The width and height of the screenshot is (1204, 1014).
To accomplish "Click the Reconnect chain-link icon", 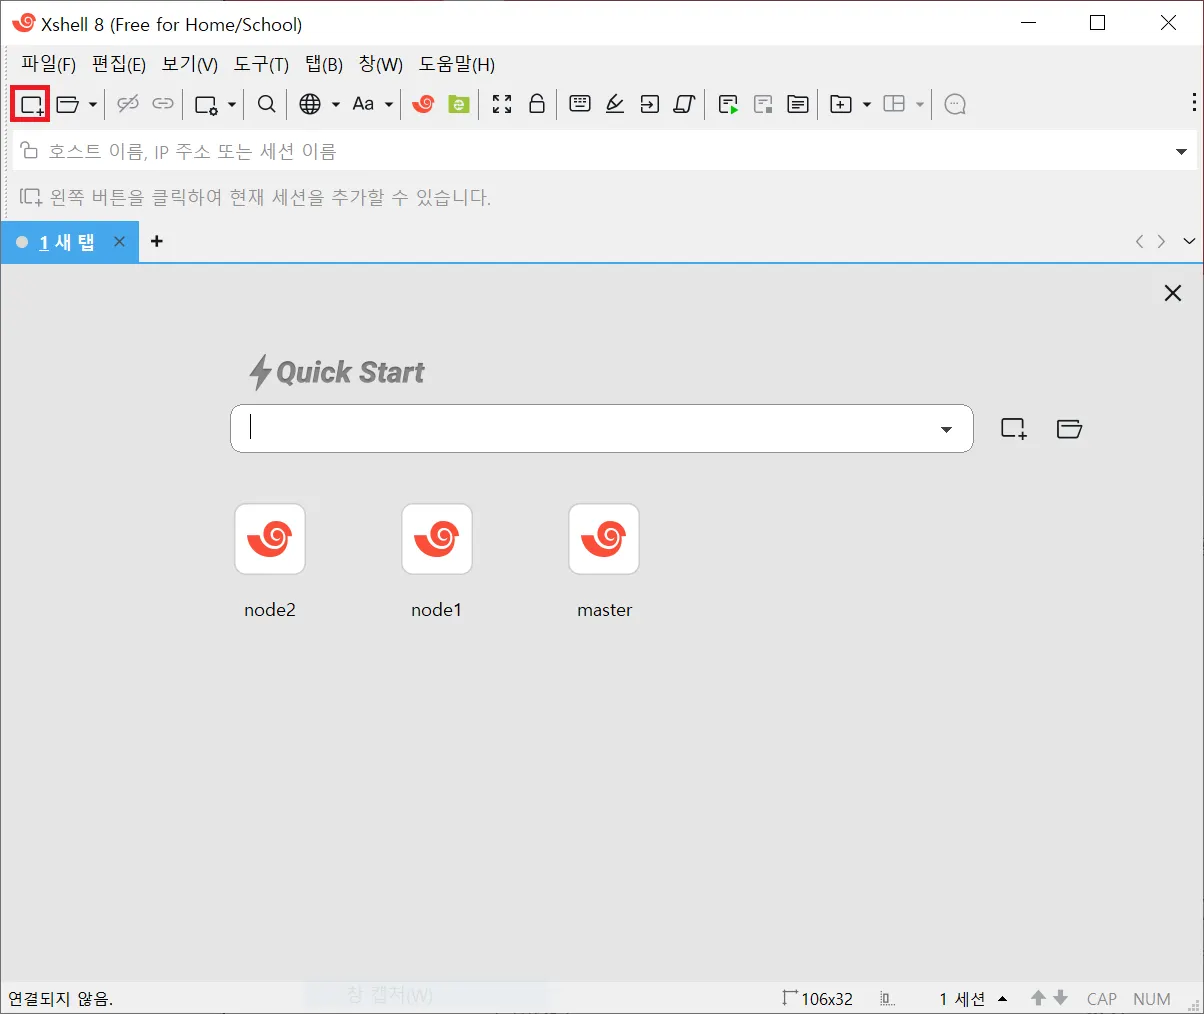I will click(x=163, y=104).
